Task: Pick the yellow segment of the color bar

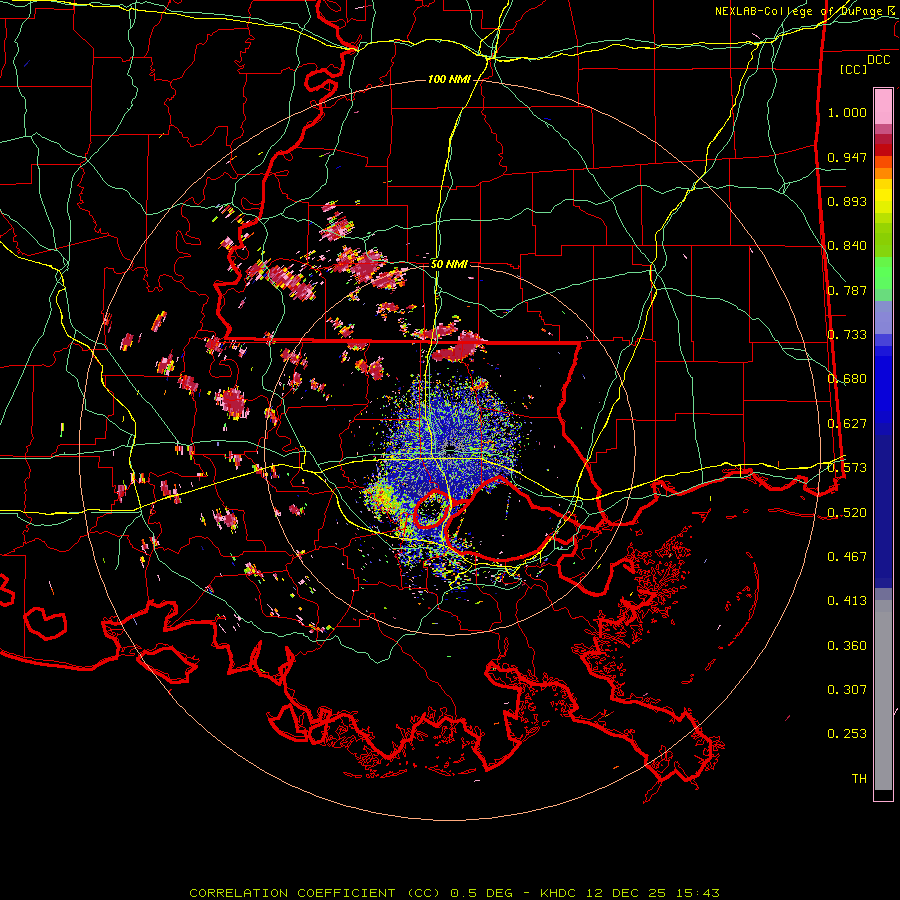Action: 883,196
